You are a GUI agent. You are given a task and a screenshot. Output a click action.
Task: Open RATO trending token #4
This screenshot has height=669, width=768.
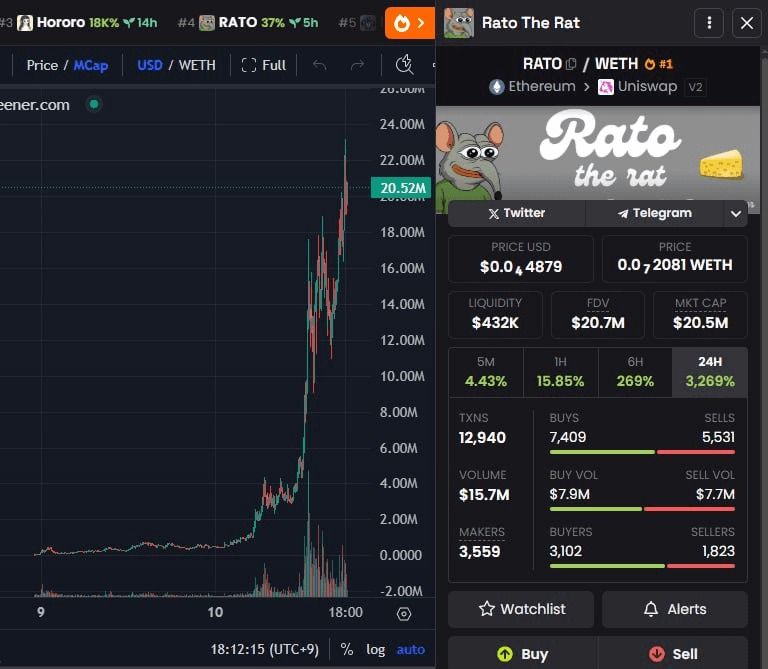pos(248,23)
